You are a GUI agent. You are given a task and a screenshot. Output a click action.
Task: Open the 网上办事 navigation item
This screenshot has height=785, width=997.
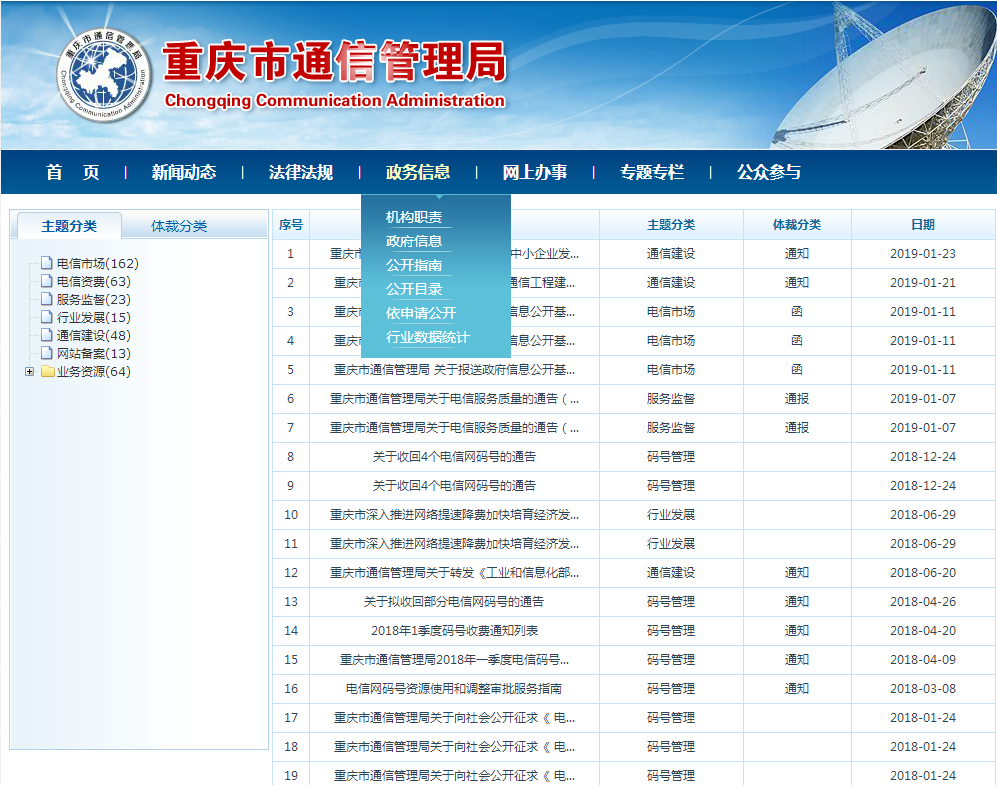coord(534,172)
